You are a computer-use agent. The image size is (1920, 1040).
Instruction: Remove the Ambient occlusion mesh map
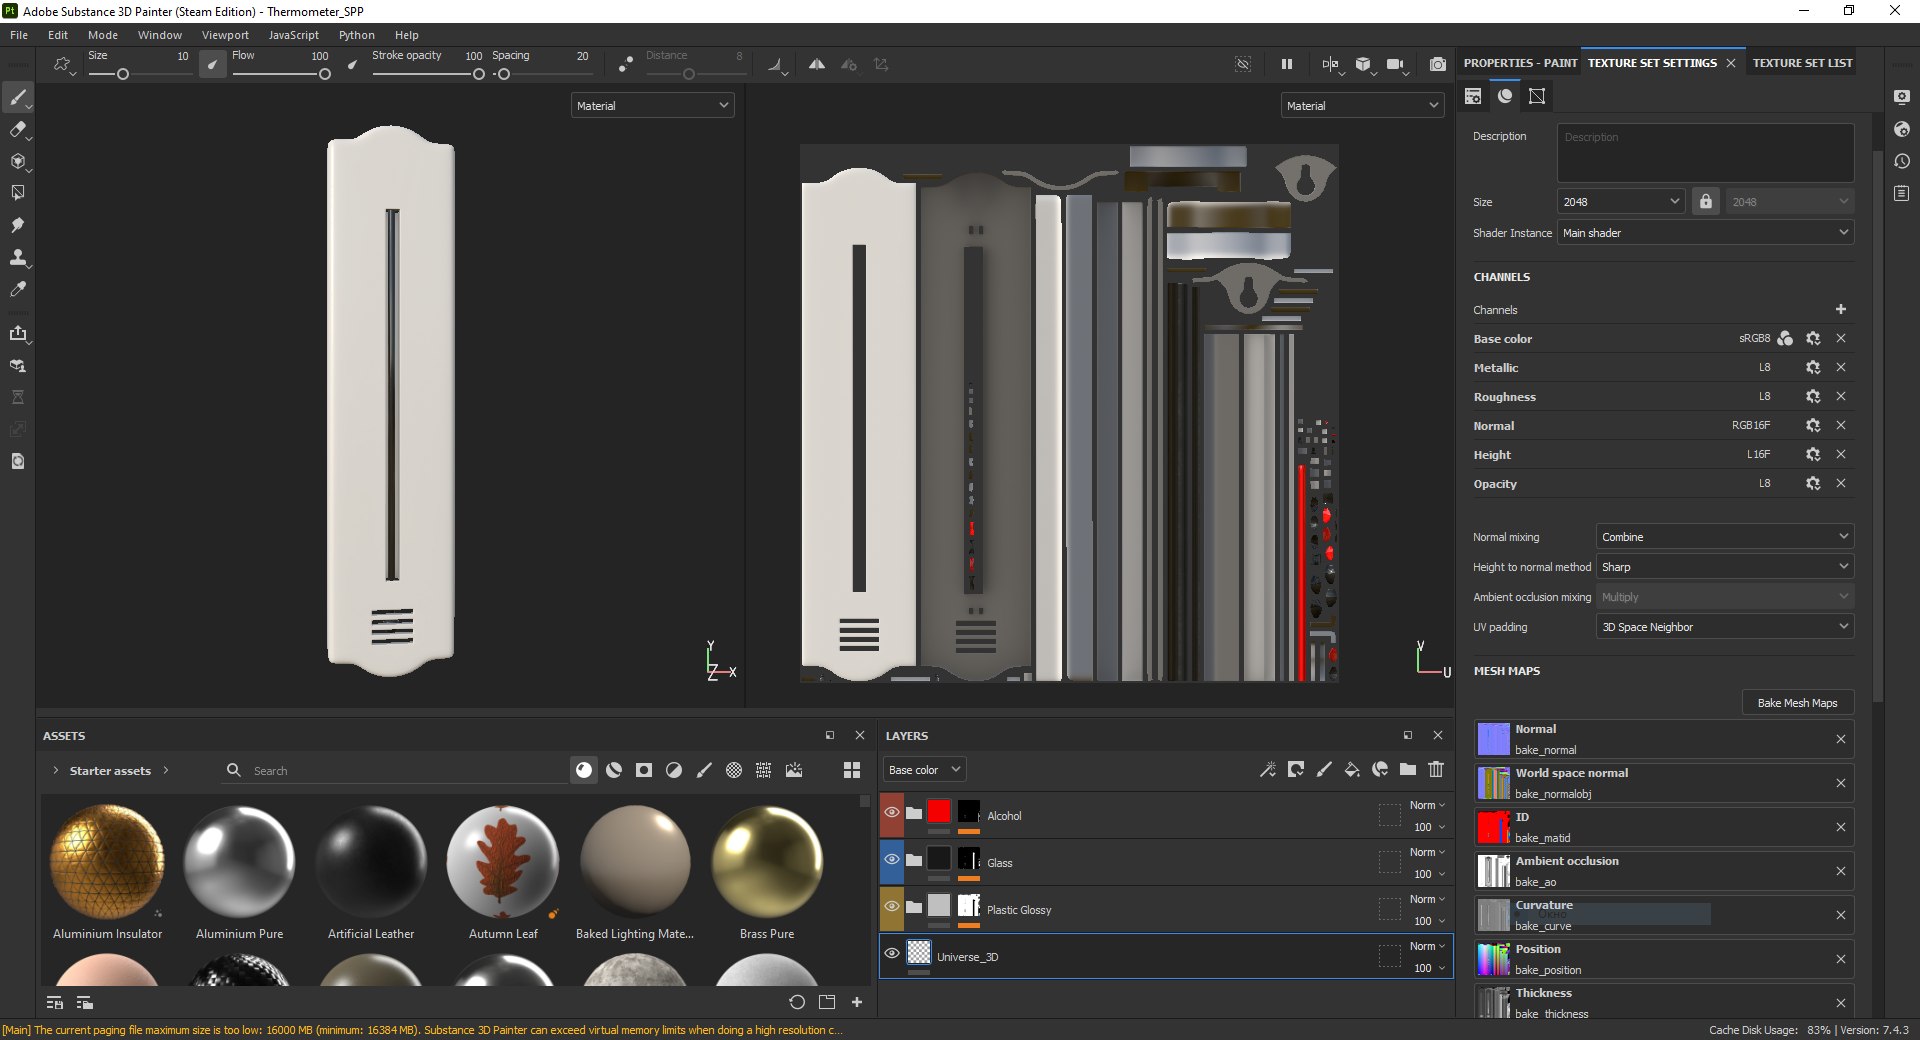[1841, 871]
